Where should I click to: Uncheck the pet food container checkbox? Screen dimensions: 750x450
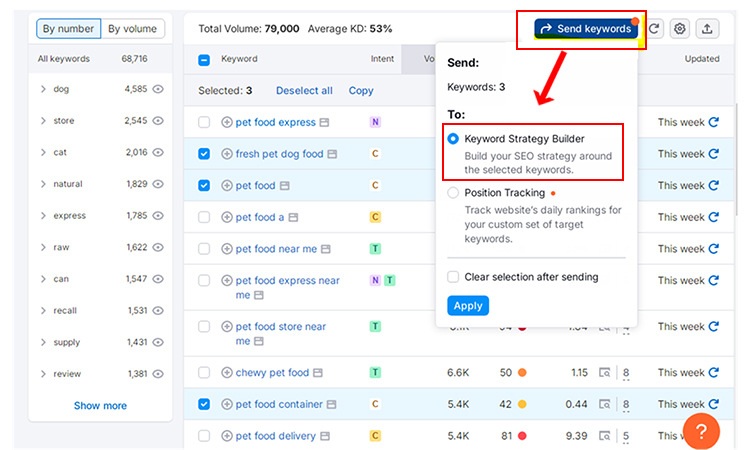coord(204,404)
